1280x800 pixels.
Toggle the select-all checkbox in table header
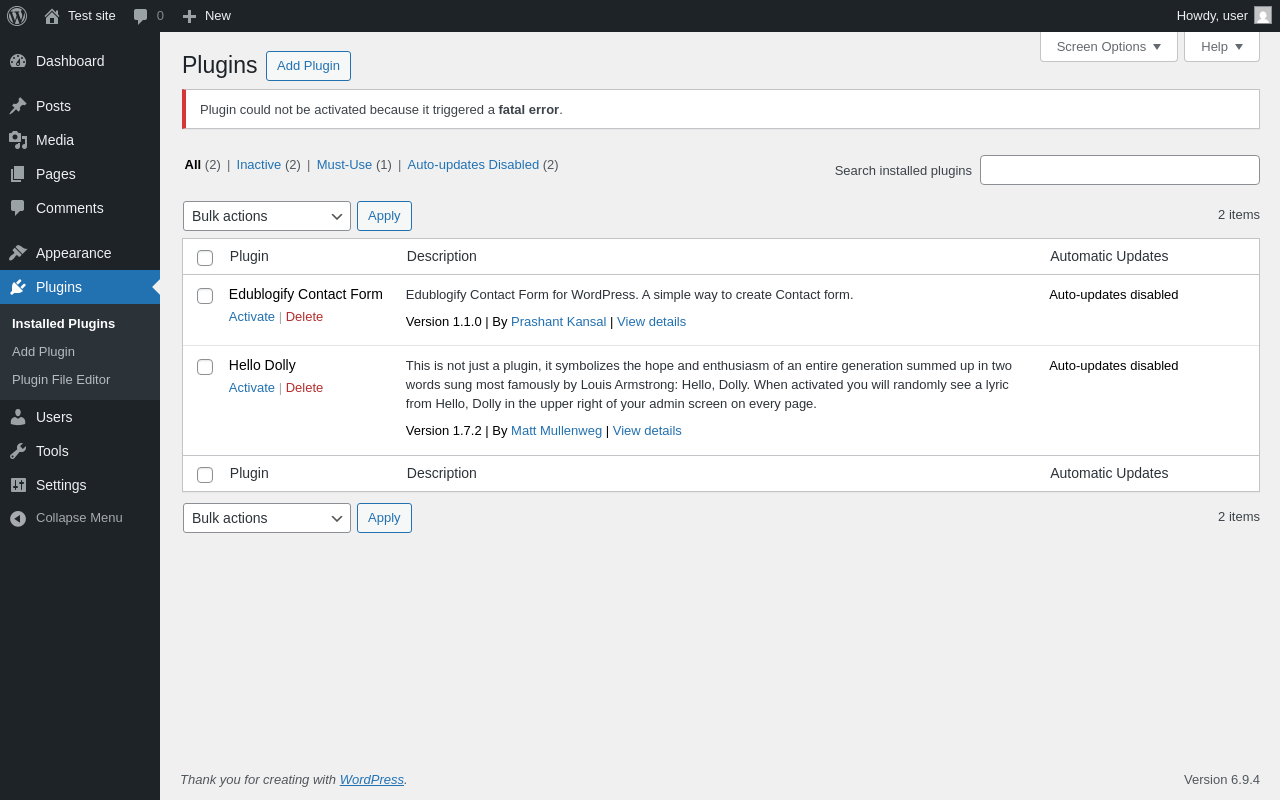pos(205,258)
